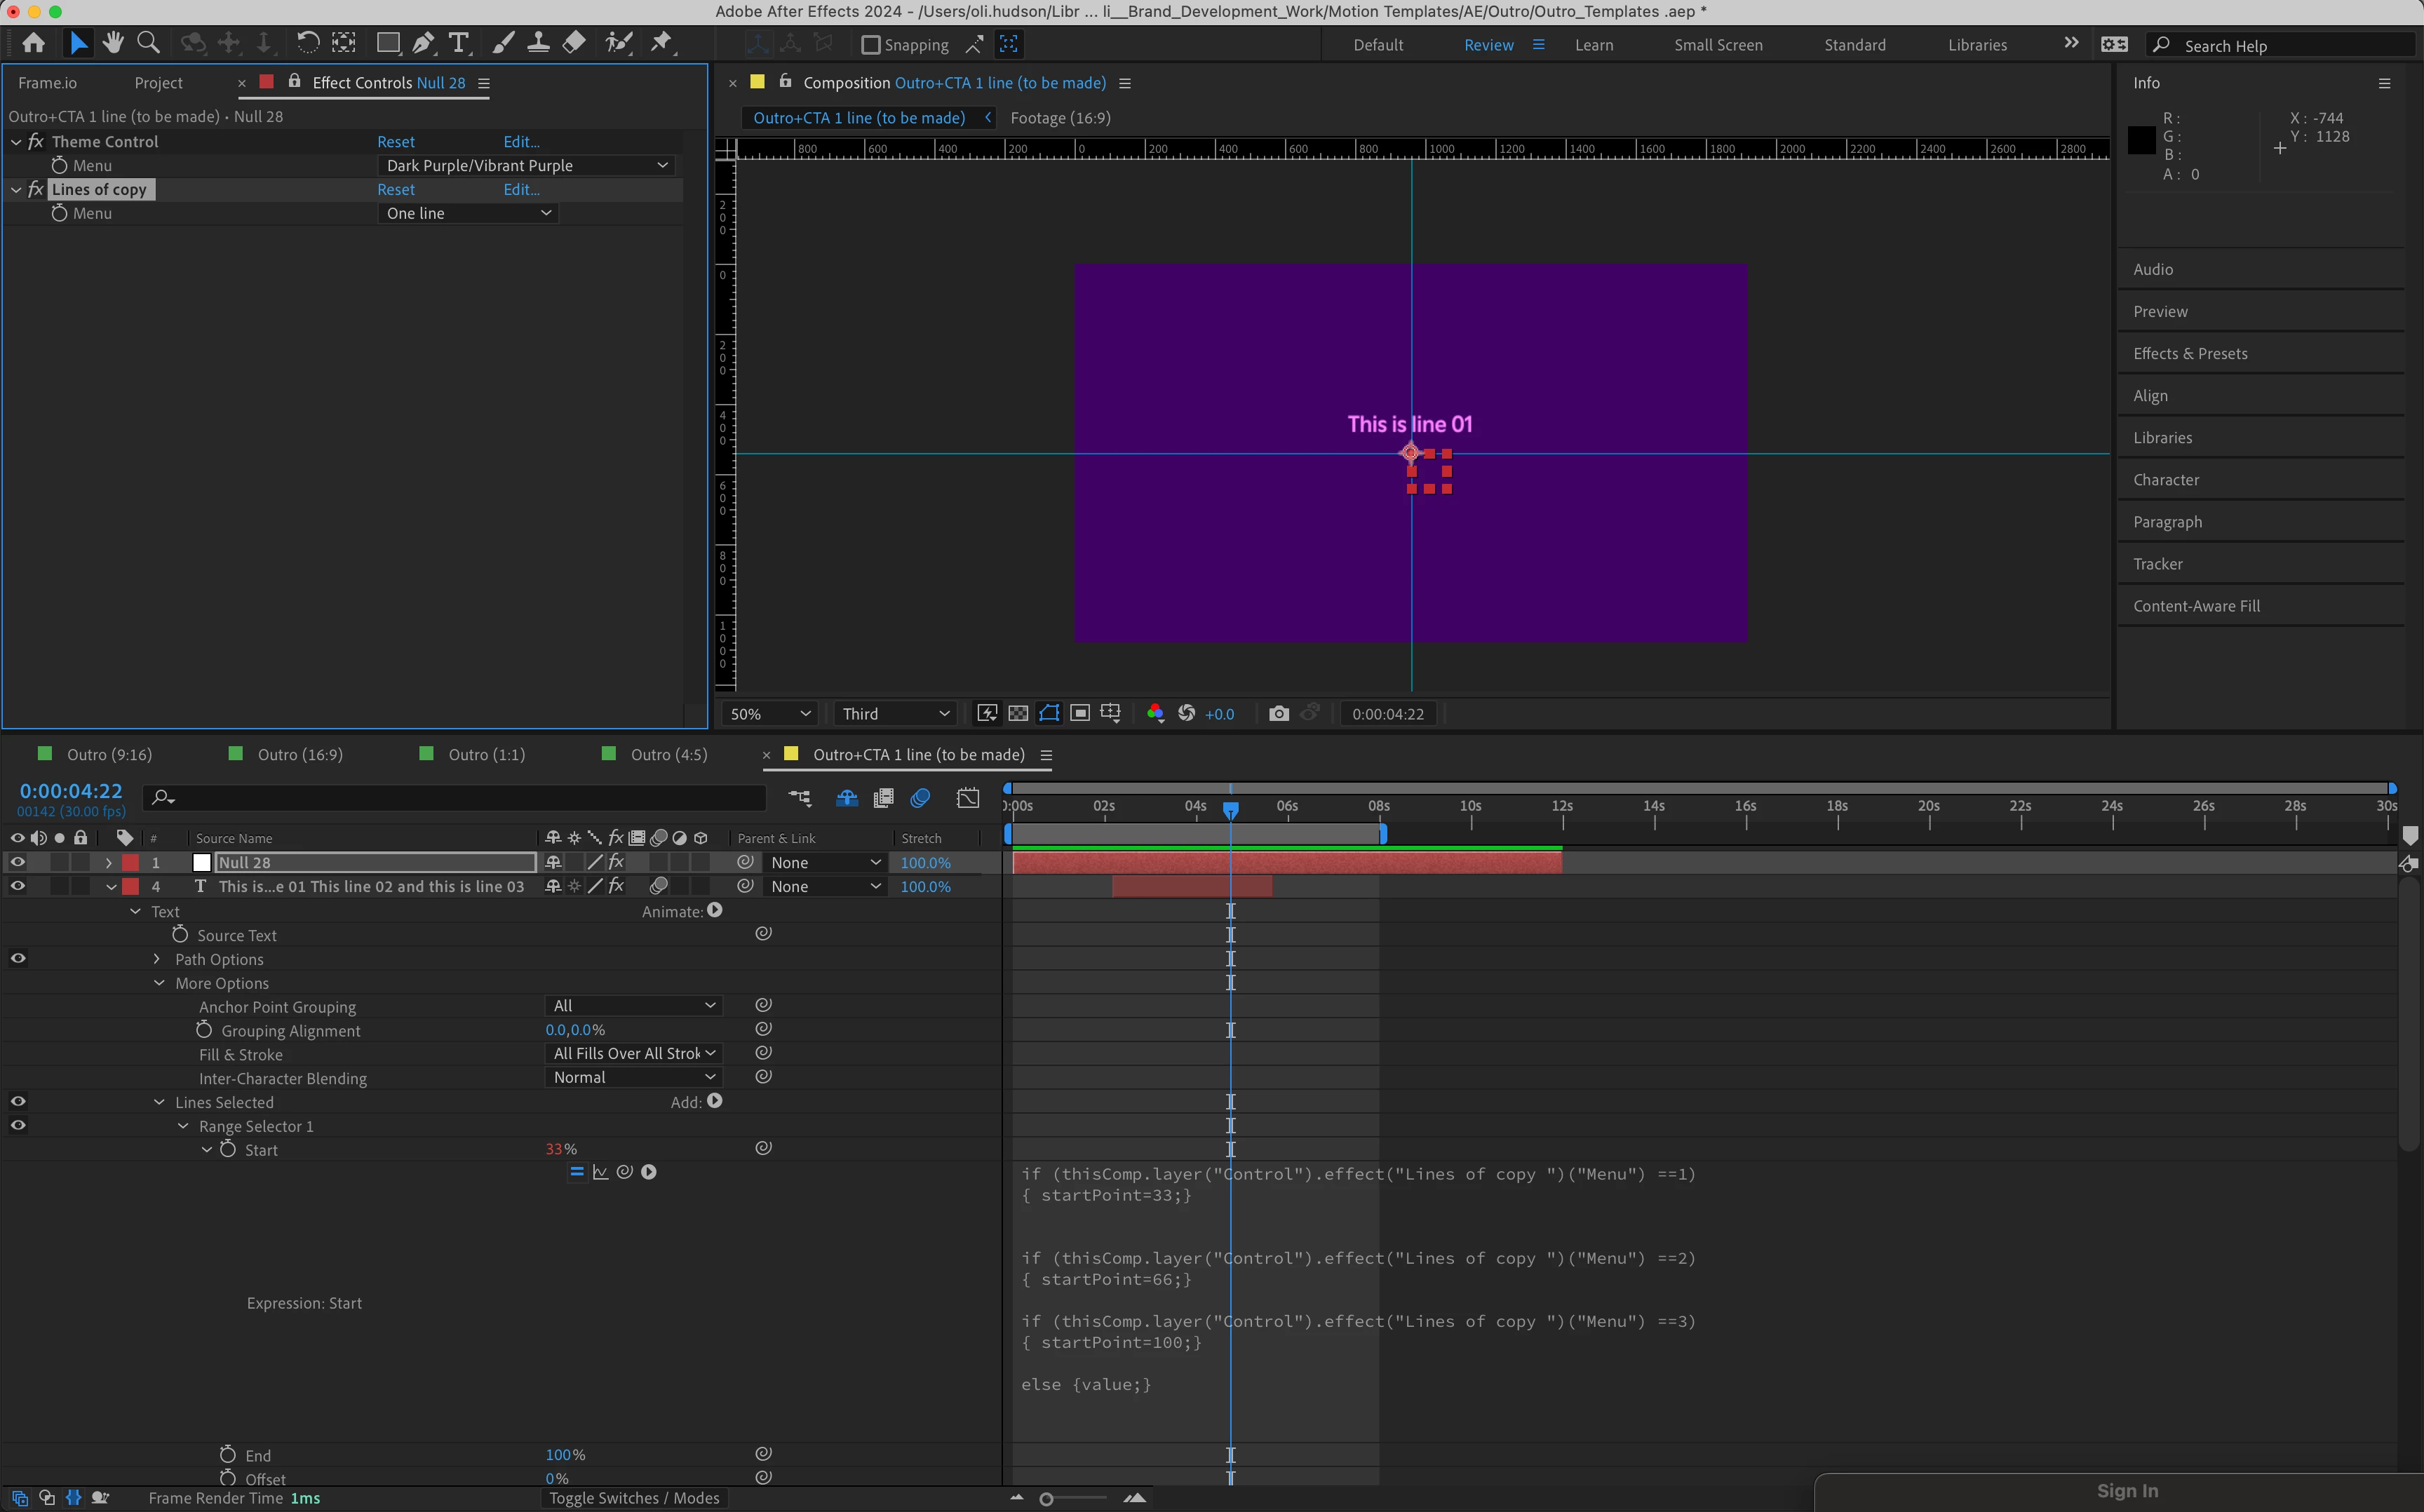
Task: Click the timeline zoom slider handle
Action: pyautogui.click(x=1046, y=1498)
